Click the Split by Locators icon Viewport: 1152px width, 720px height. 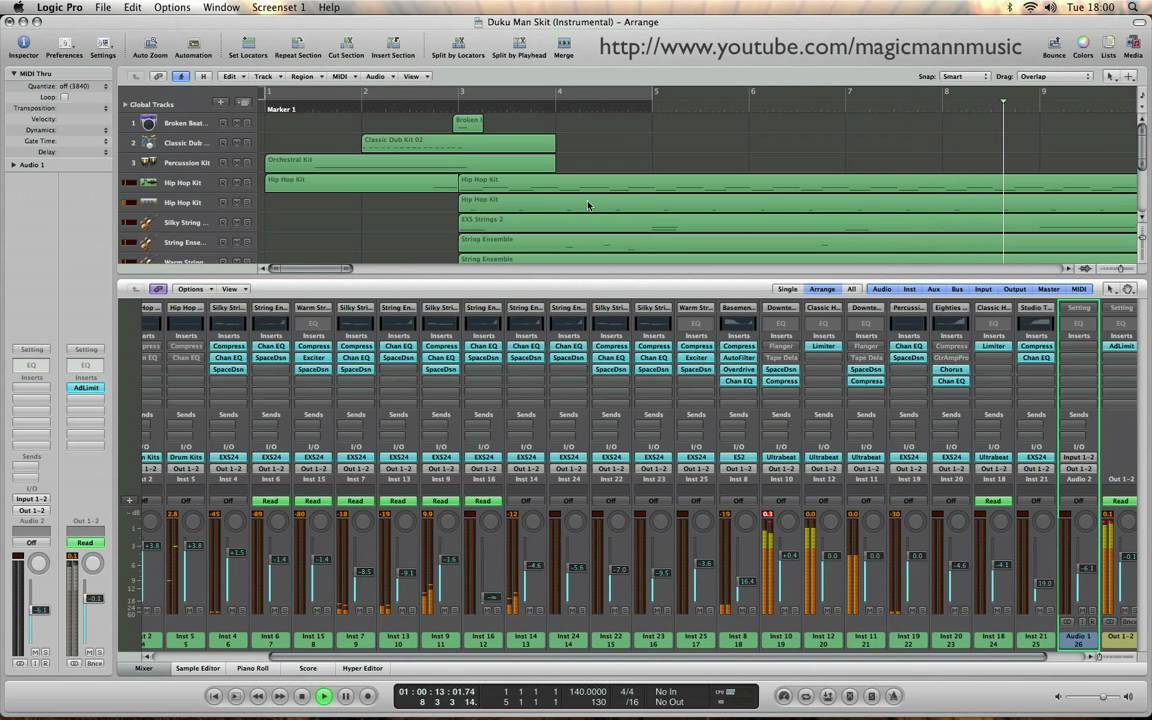(x=458, y=43)
